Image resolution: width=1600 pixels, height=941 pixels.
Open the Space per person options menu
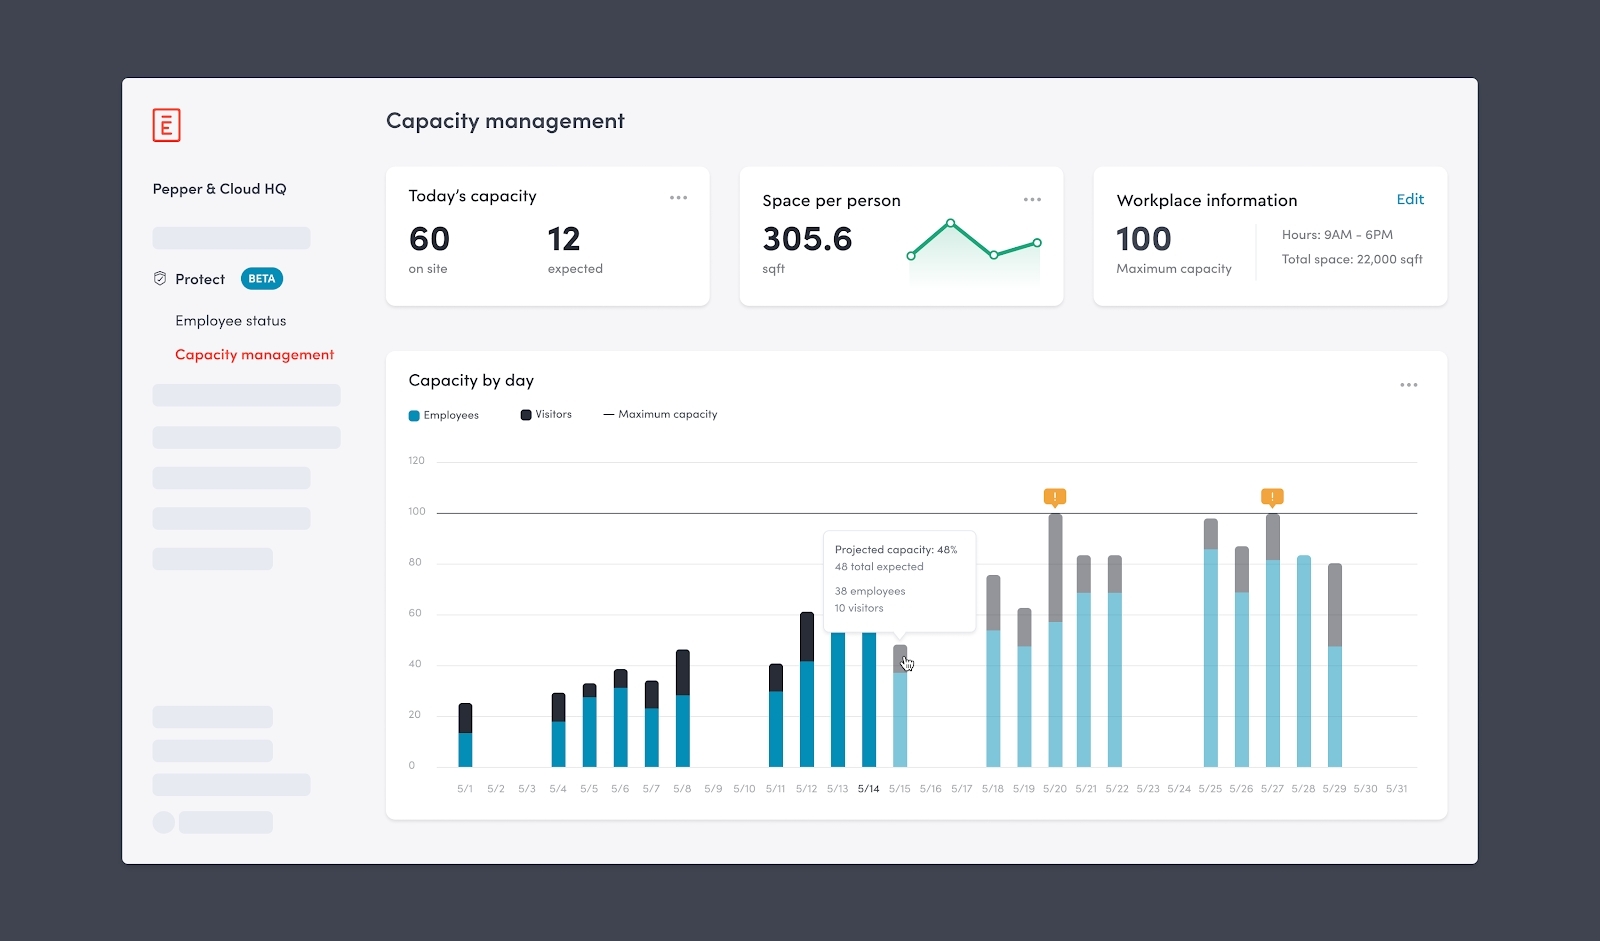pos(1032,200)
